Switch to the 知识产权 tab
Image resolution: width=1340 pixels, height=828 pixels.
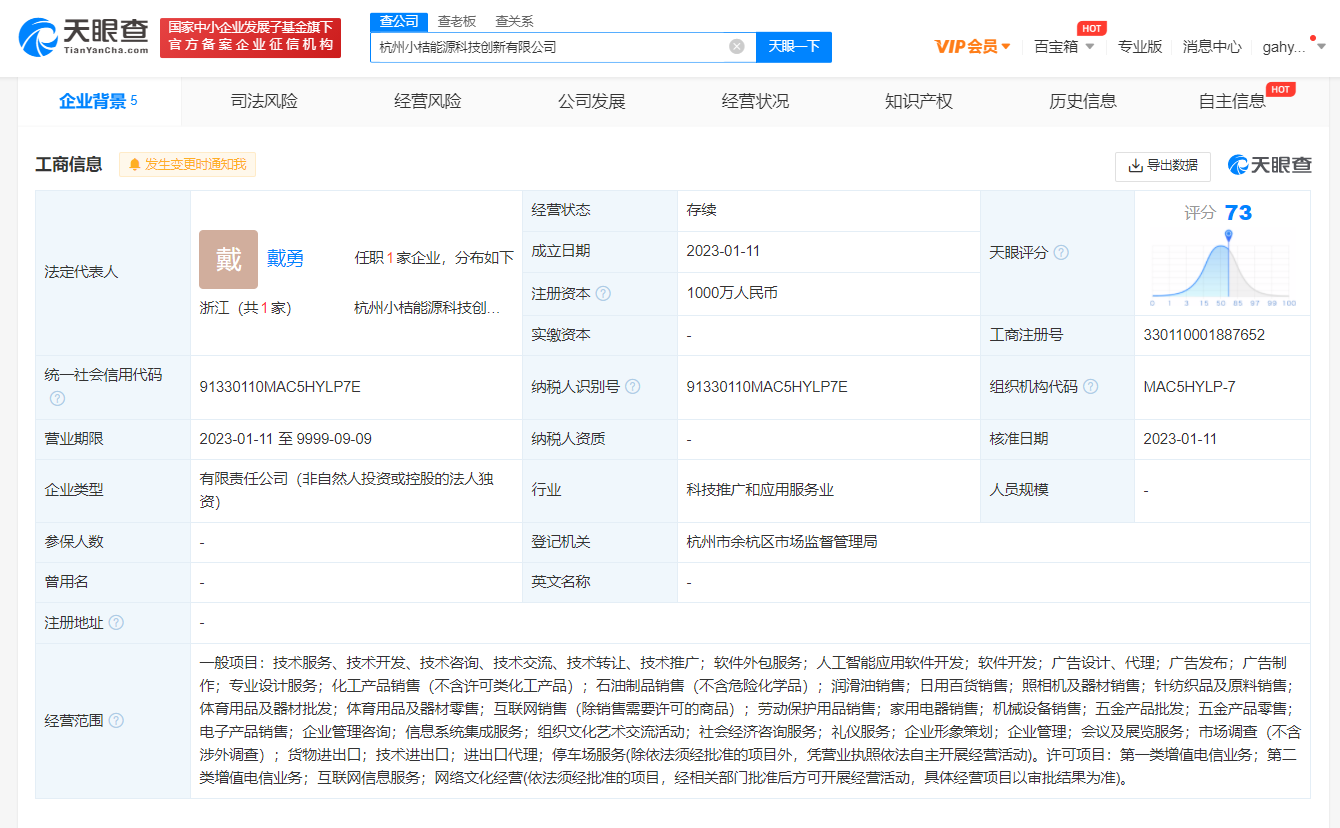pyautogui.click(x=918, y=101)
